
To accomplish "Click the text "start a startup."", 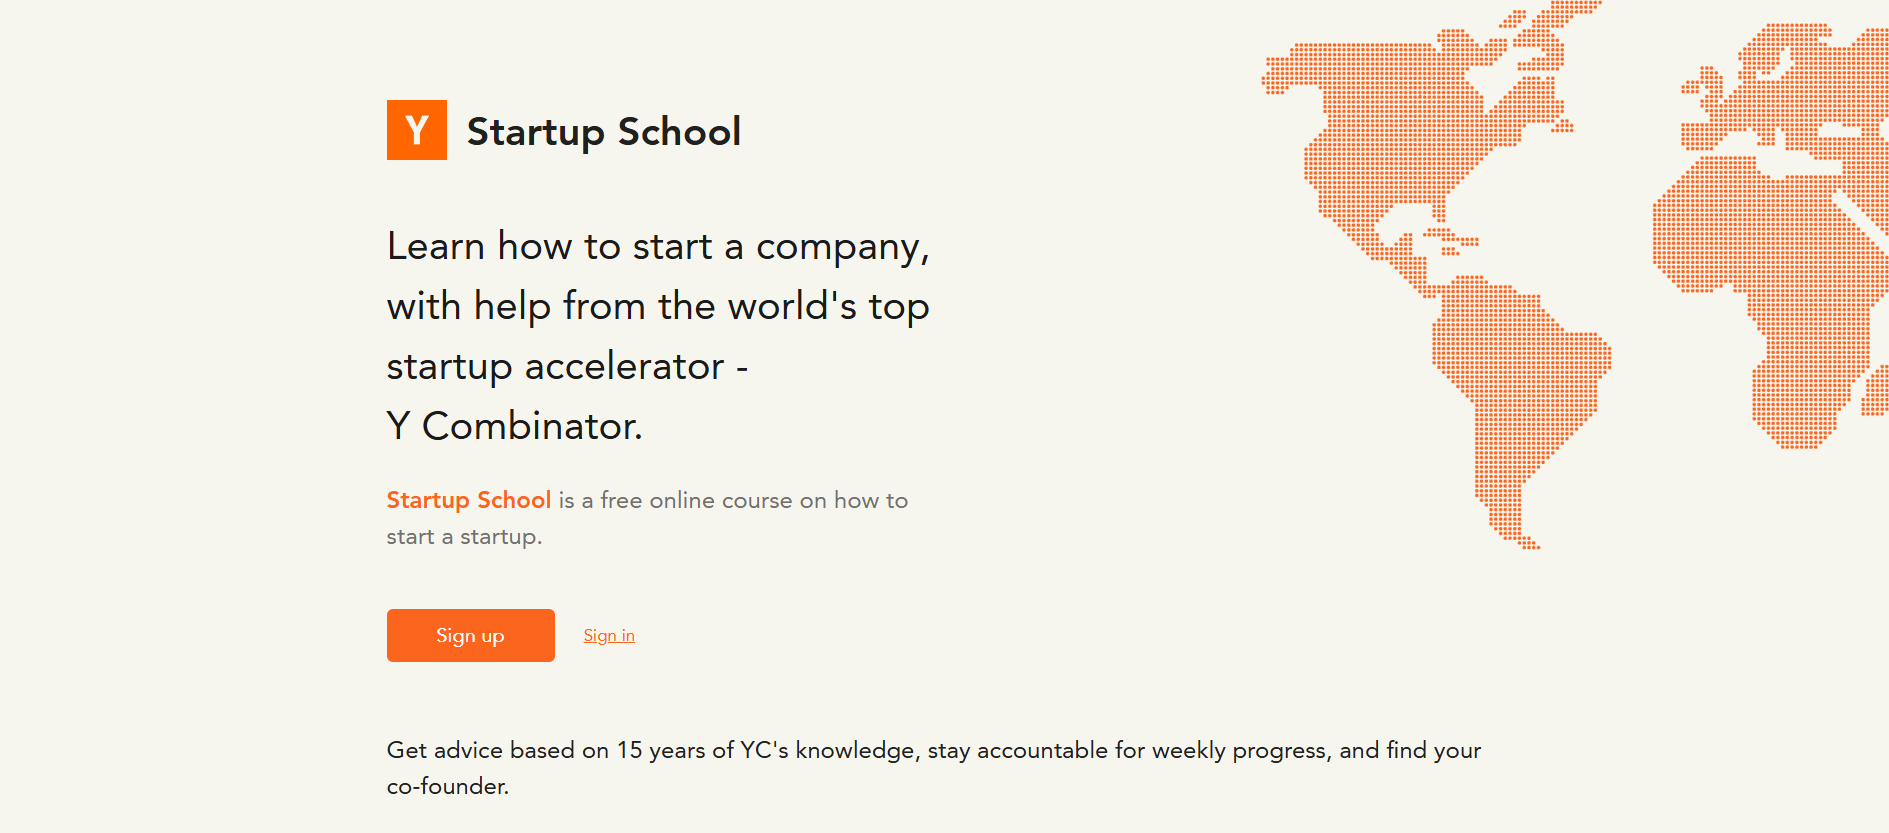I will 464,537.
